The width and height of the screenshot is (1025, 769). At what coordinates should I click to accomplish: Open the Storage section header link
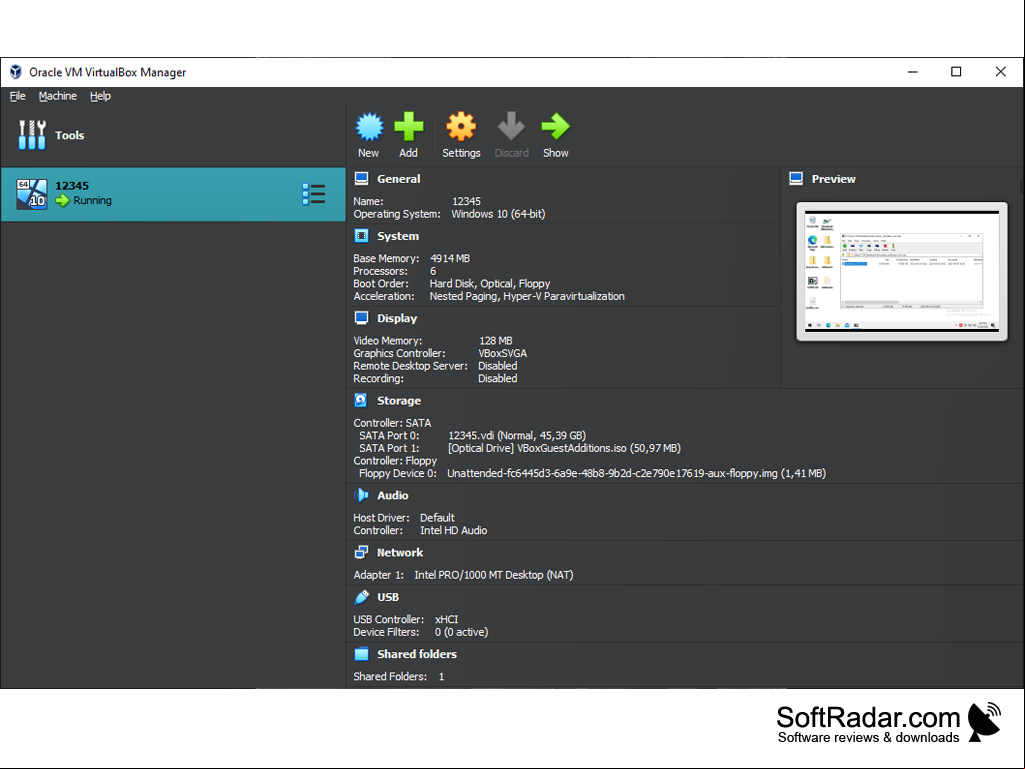(x=399, y=401)
